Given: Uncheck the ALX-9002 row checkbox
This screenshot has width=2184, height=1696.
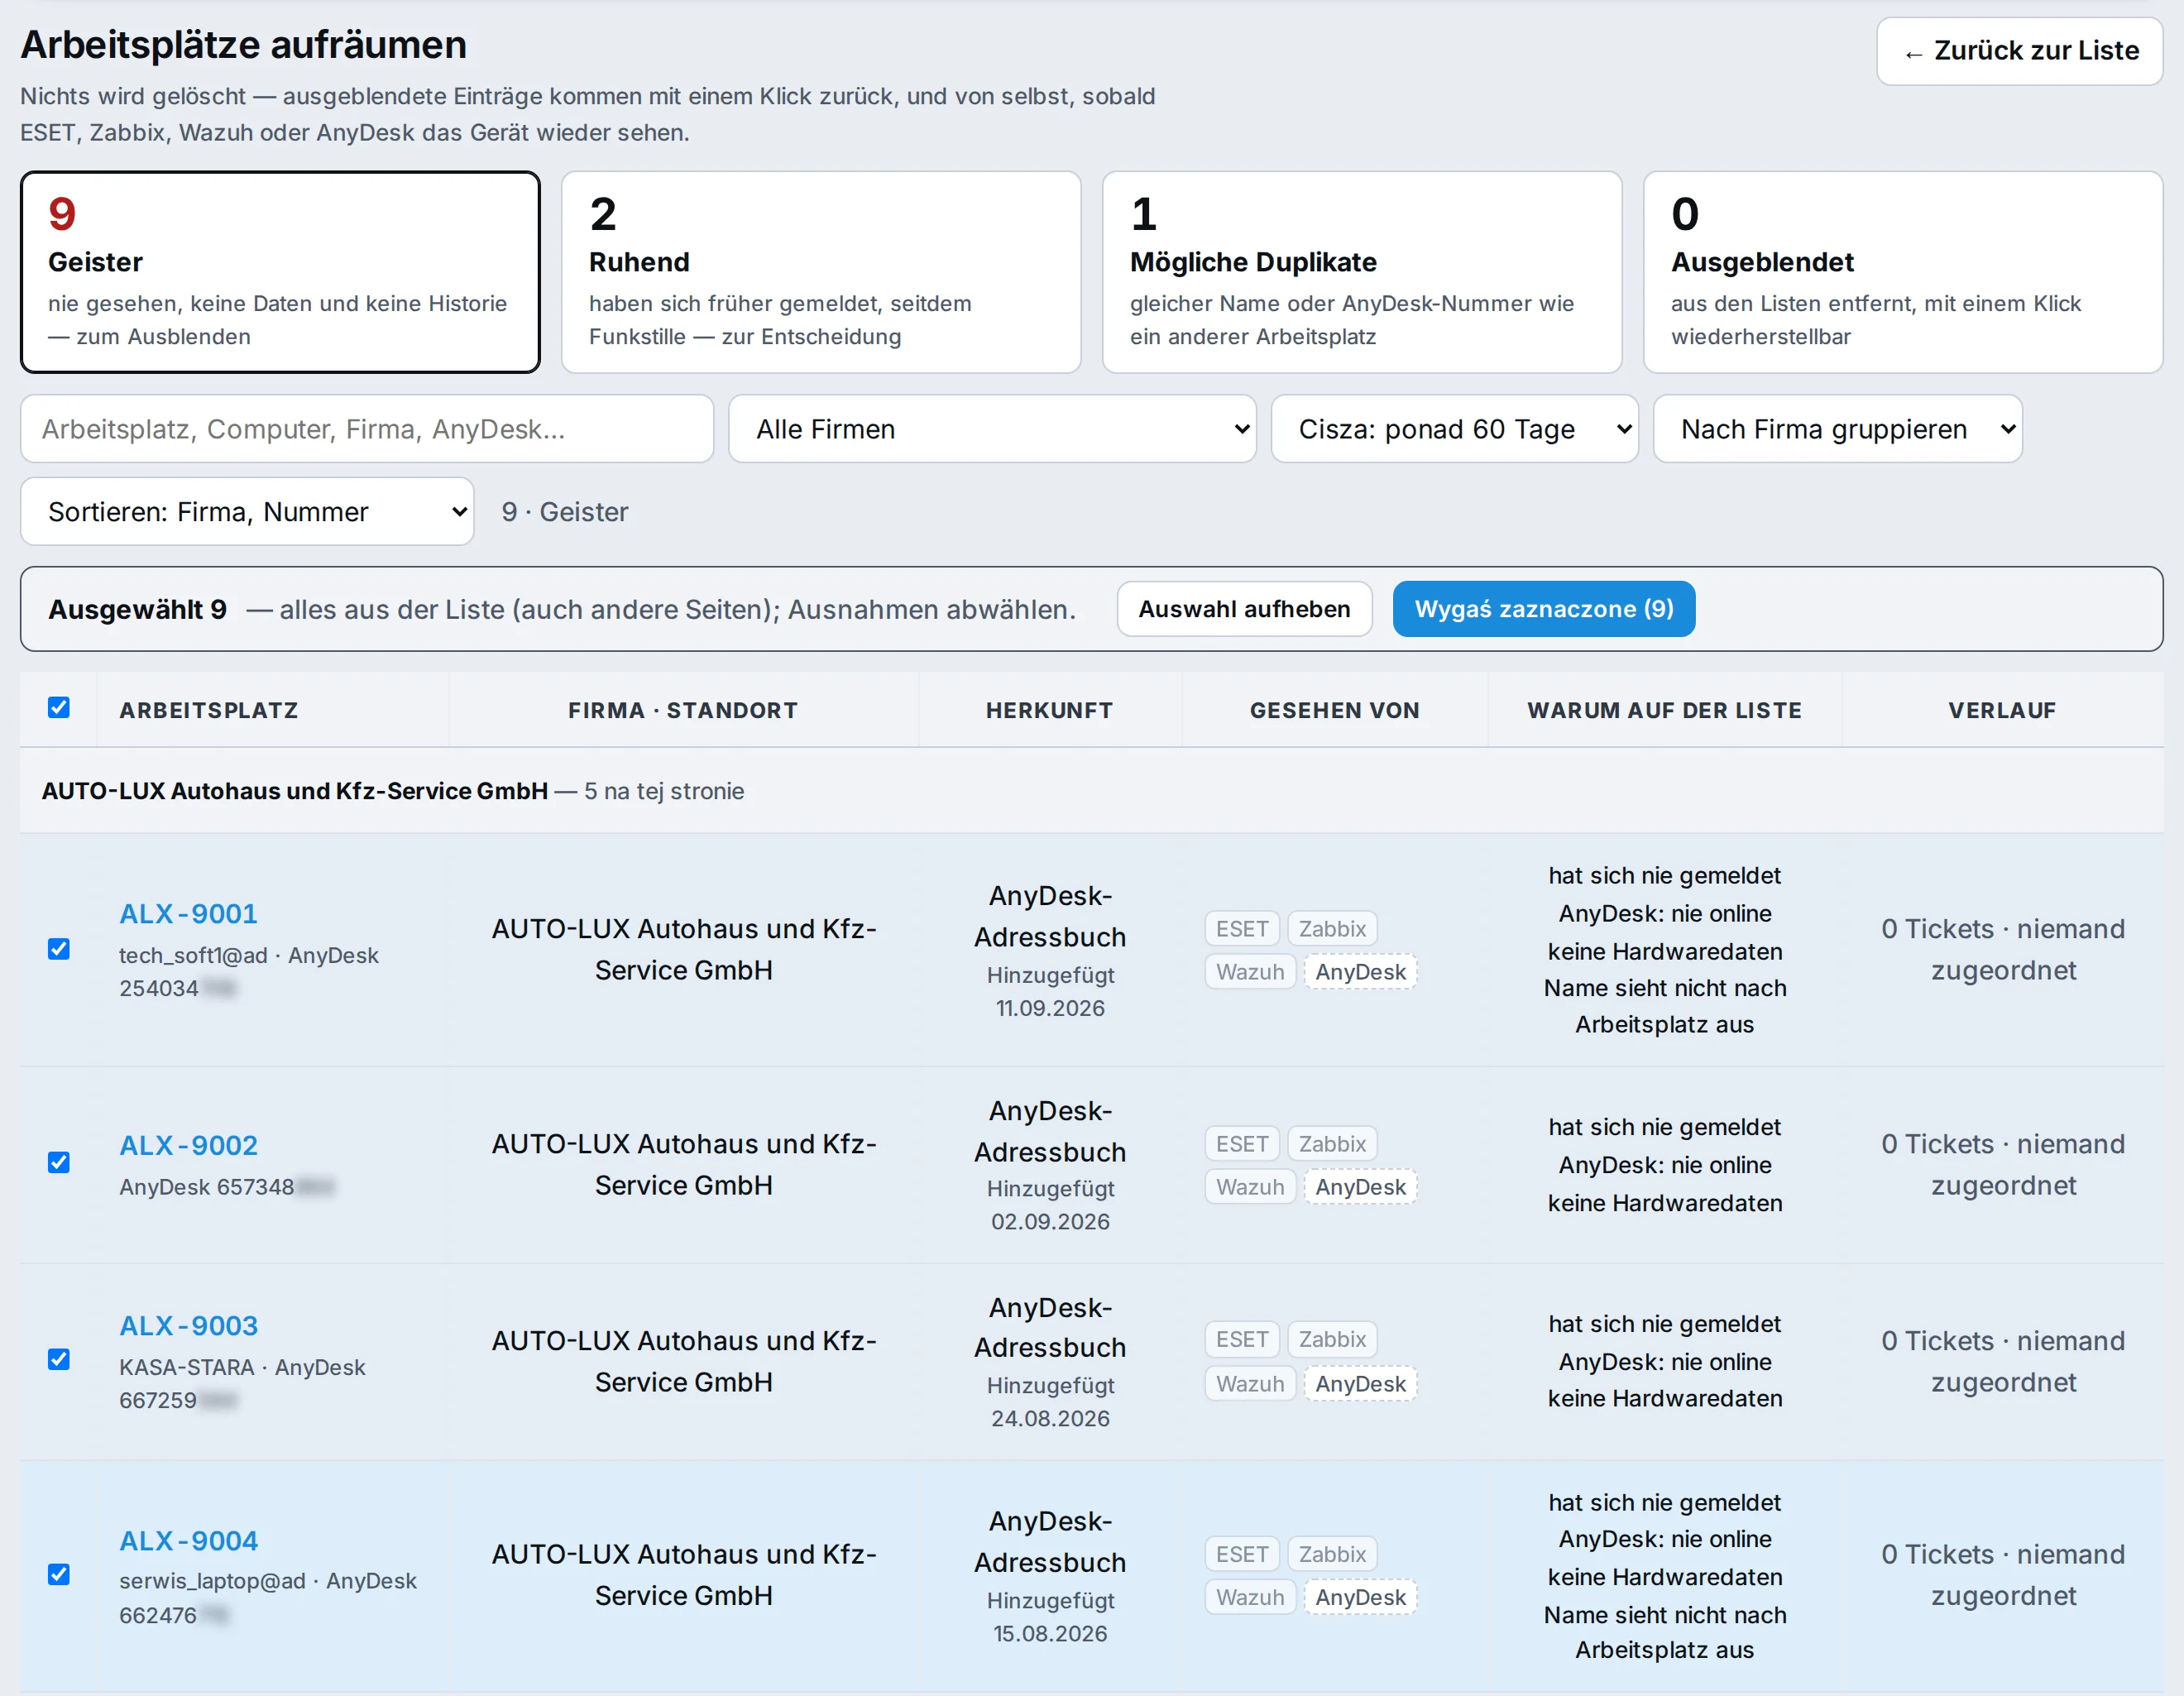Looking at the screenshot, I should pyautogui.click(x=59, y=1163).
